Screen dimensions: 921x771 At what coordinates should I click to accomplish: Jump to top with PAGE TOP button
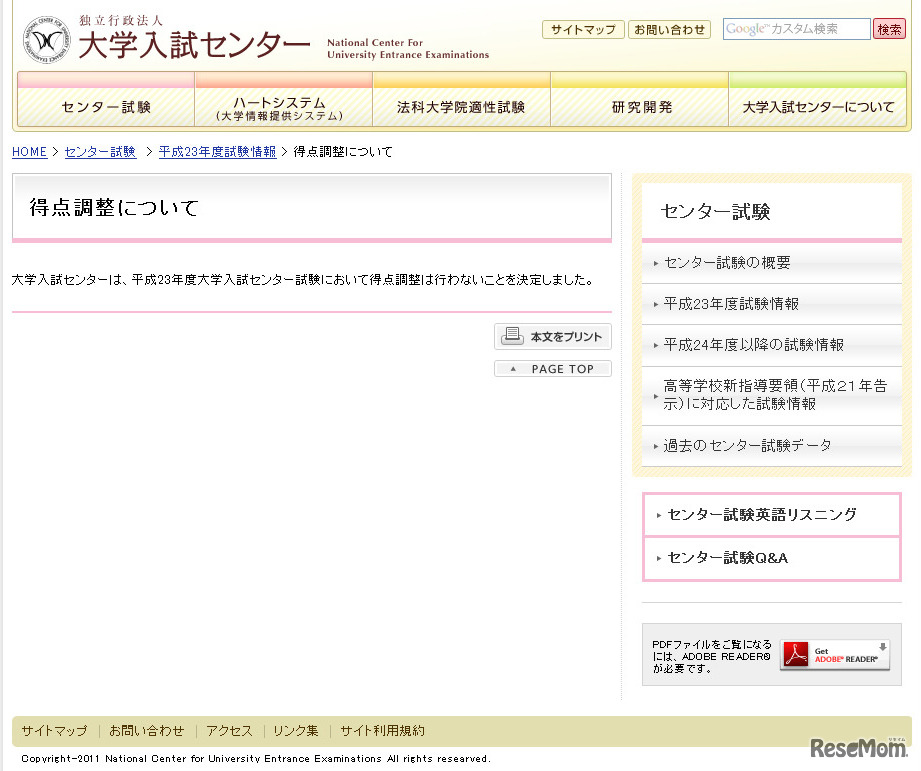click(x=552, y=369)
